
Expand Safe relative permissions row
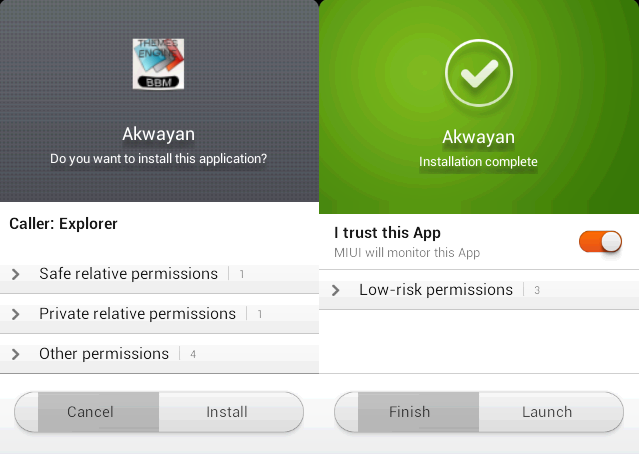[x=159, y=274]
